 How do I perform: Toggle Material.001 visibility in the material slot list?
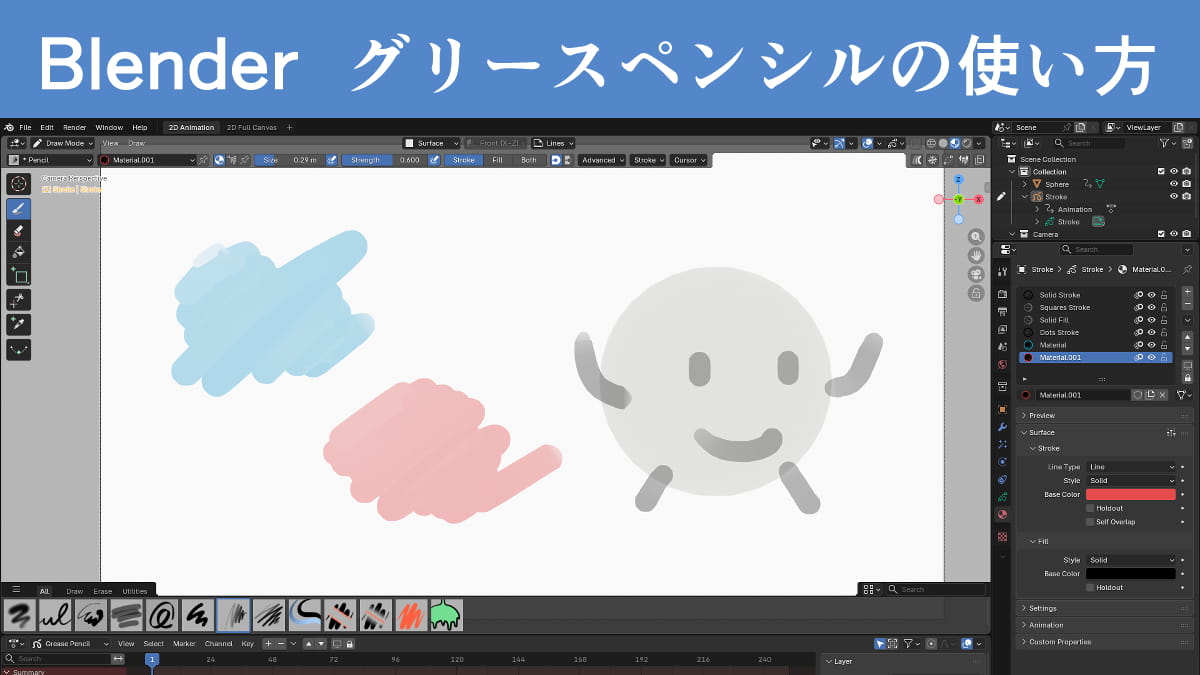[1150, 356]
